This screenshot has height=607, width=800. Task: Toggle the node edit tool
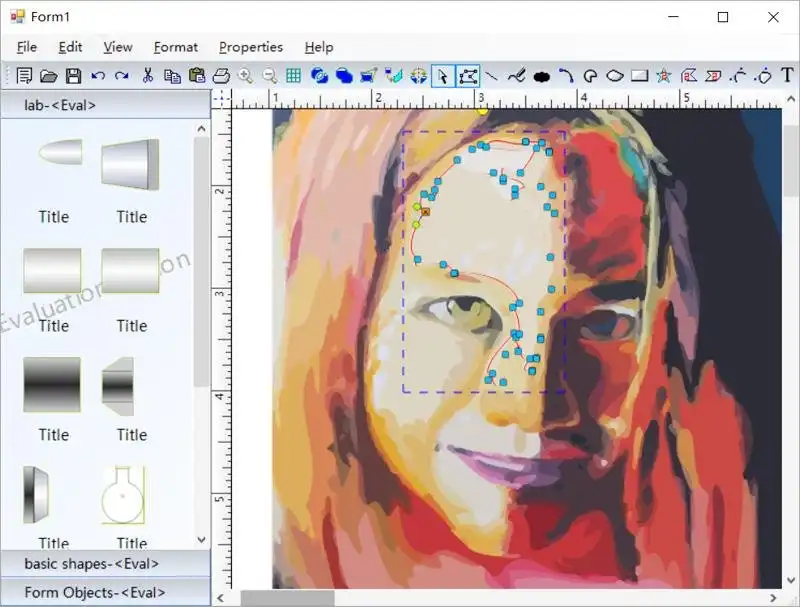(468, 76)
